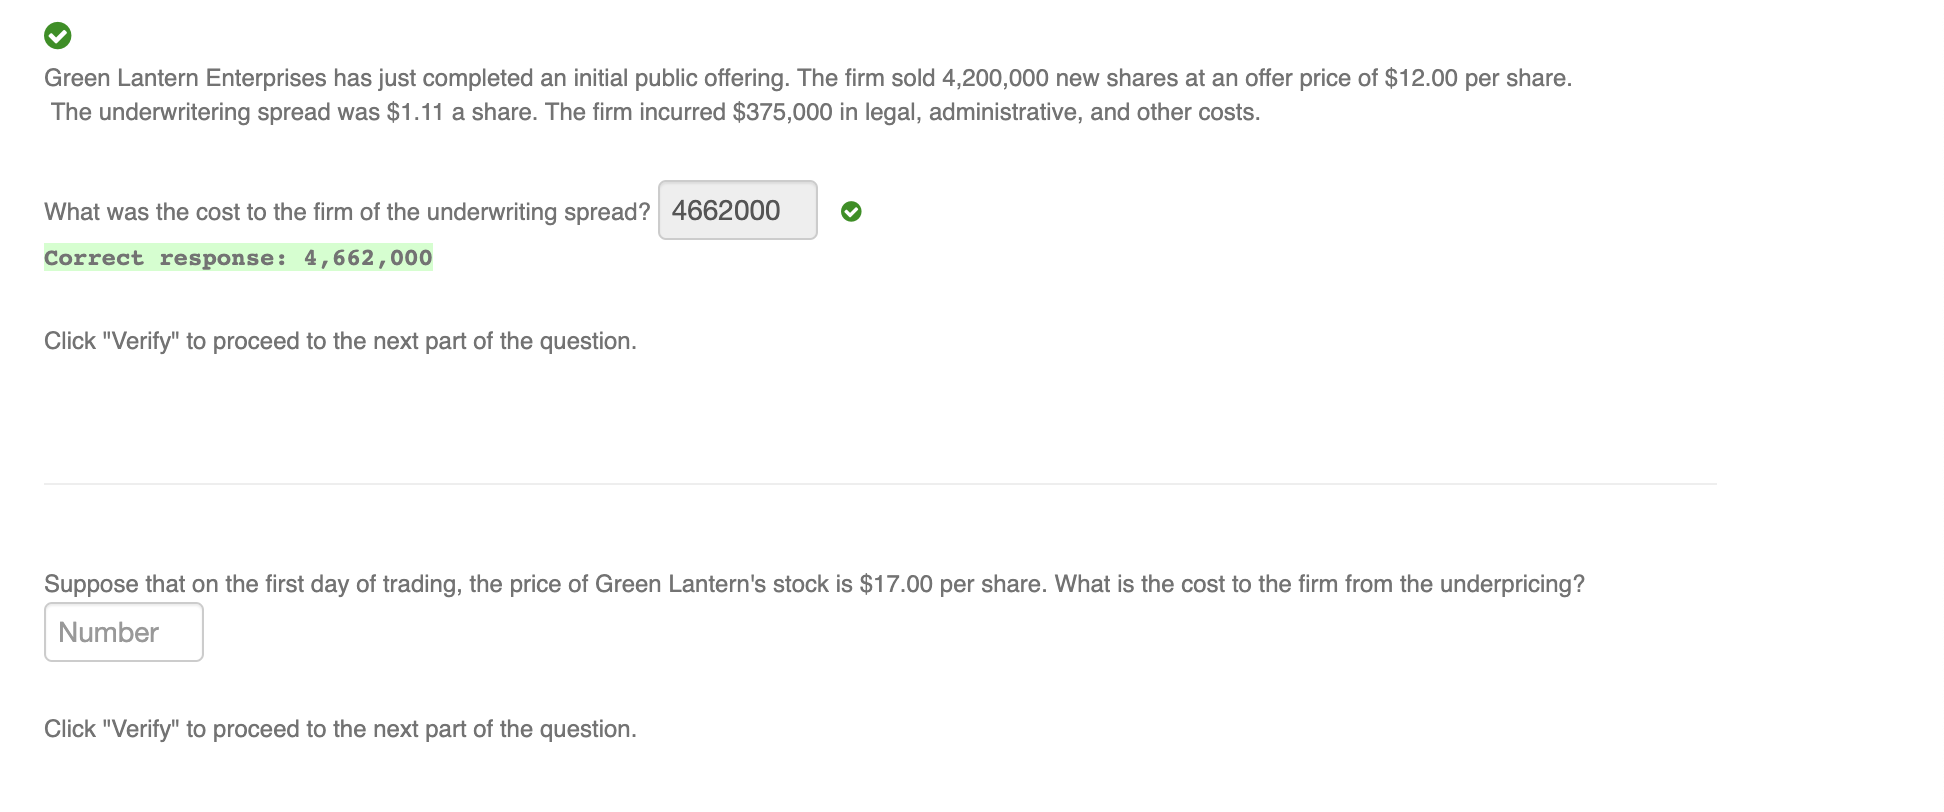Click the green correctness icon after the input field
Image resolution: width=1944 pixels, height=812 pixels.
tap(851, 211)
